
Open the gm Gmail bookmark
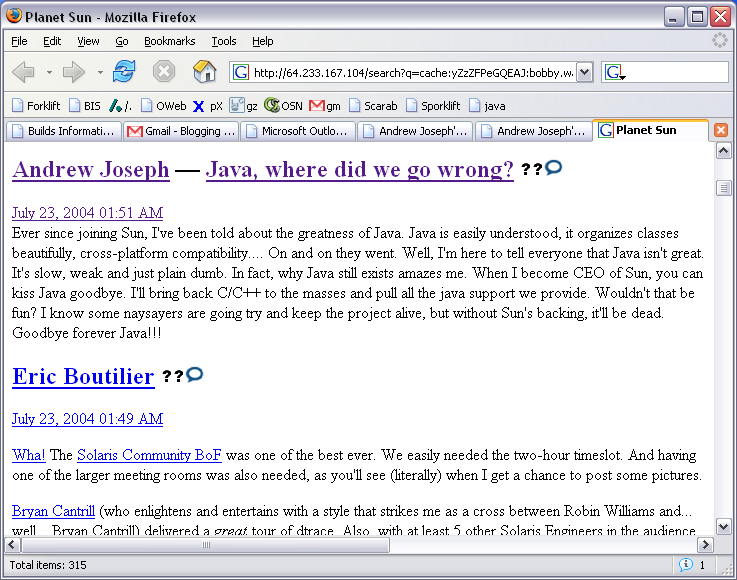[x=325, y=106]
